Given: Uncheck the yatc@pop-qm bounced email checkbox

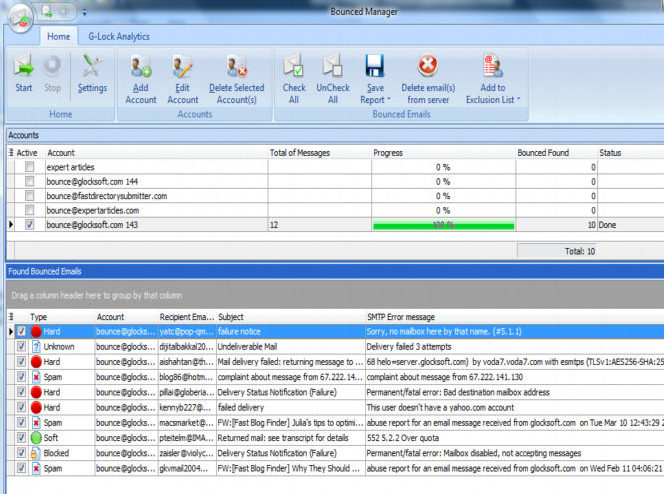Looking at the screenshot, I should (x=21, y=331).
